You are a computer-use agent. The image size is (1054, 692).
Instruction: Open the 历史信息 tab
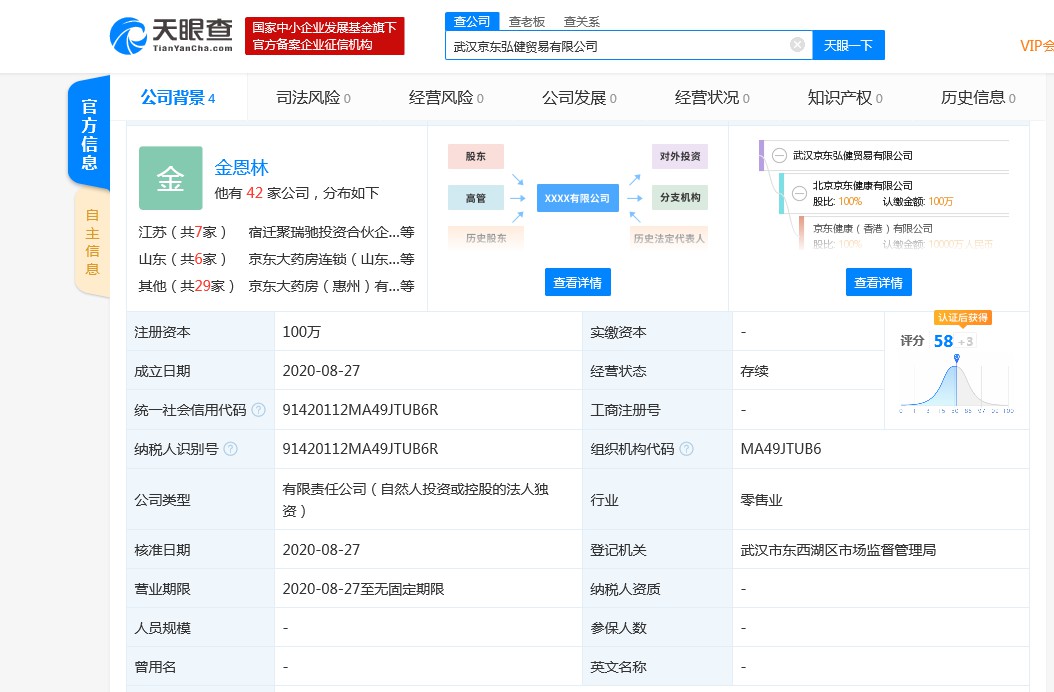click(x=978, y=98)
